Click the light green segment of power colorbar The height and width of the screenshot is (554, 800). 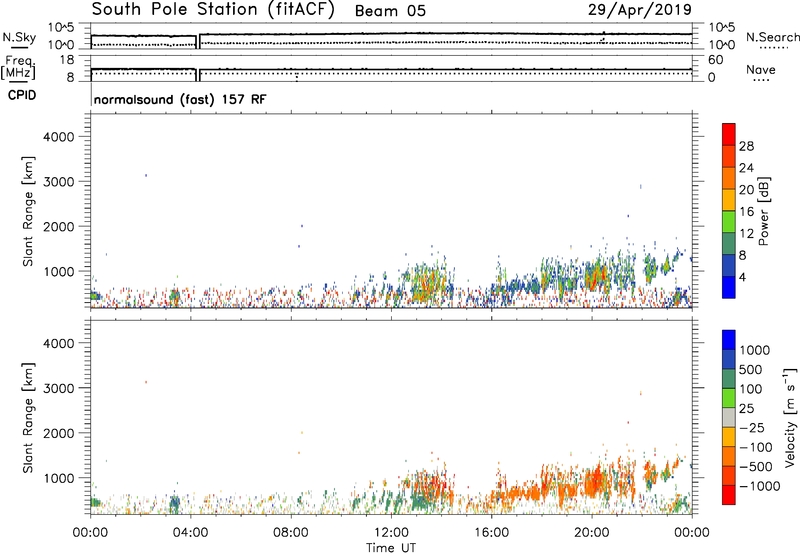[729, 222]
